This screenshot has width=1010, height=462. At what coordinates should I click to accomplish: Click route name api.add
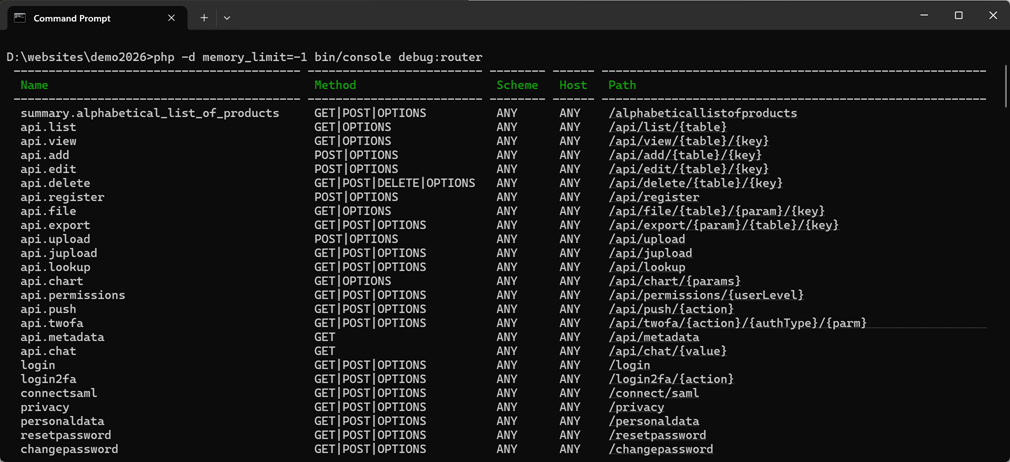pyautogui.click(x=45, y=155)
